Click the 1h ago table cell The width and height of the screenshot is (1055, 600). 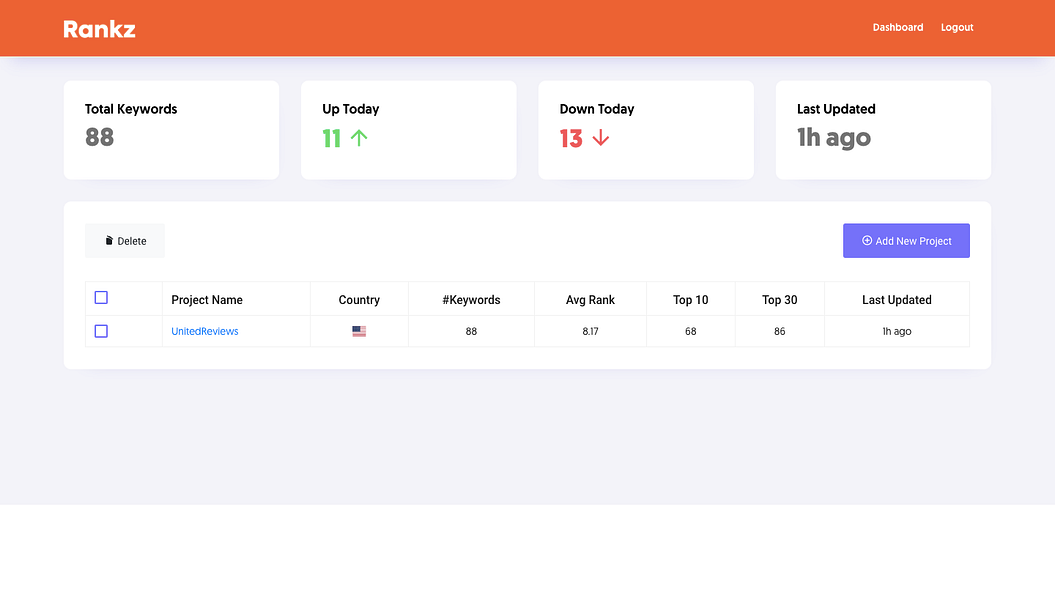tap(897, 331)
